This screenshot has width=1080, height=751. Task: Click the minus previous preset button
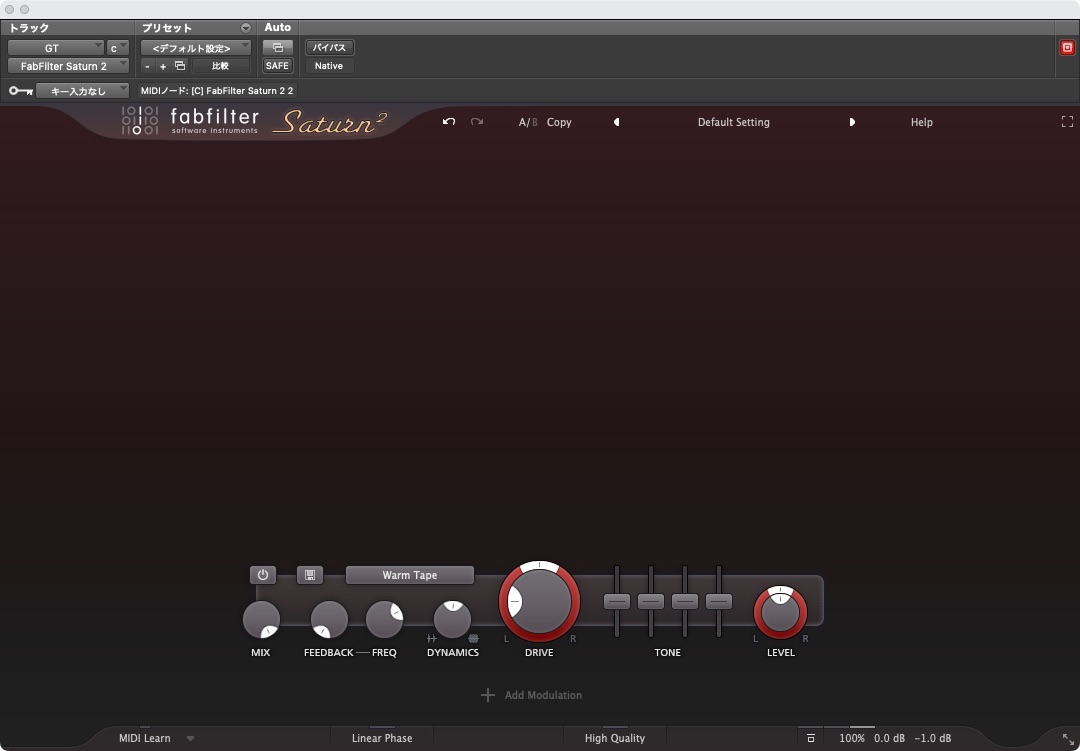coord(147,66)
